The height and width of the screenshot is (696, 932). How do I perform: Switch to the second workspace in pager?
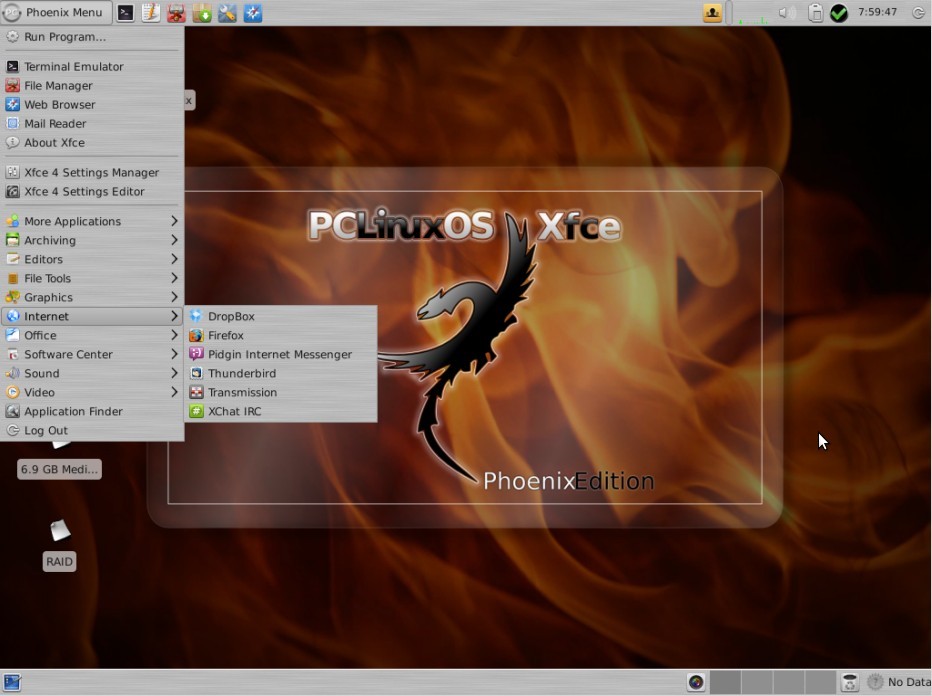coord(757,682)
